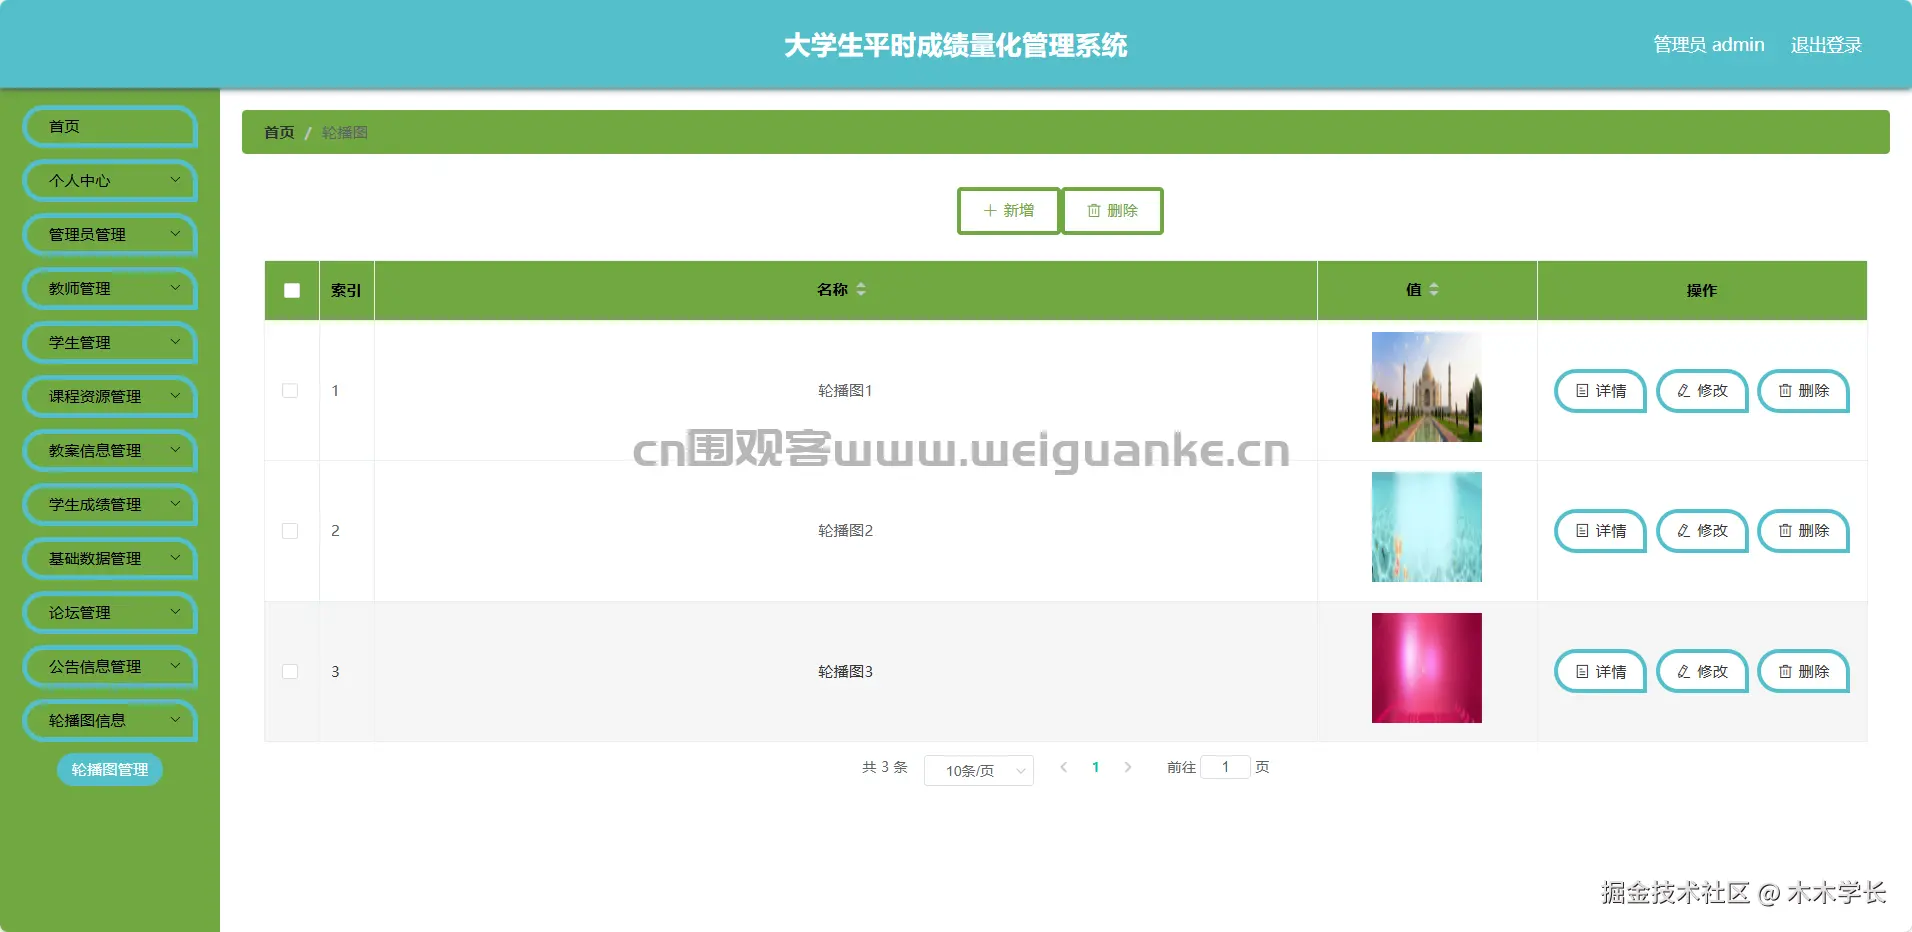The width and height of the screenshot is (1912, 932).
Task: Expand the 公告信息管理 sidebar menu
Action: [x=110, y=667]
